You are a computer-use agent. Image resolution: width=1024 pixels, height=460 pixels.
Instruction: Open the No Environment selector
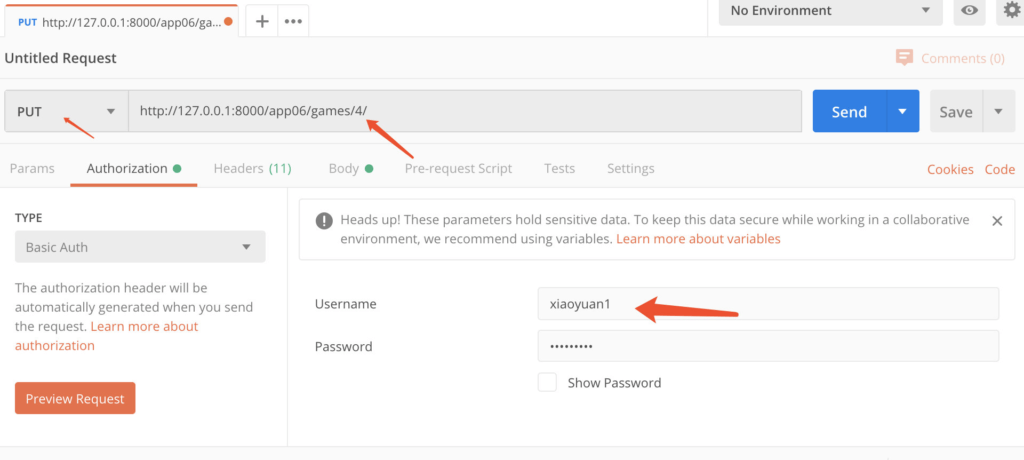coord(831,10)
